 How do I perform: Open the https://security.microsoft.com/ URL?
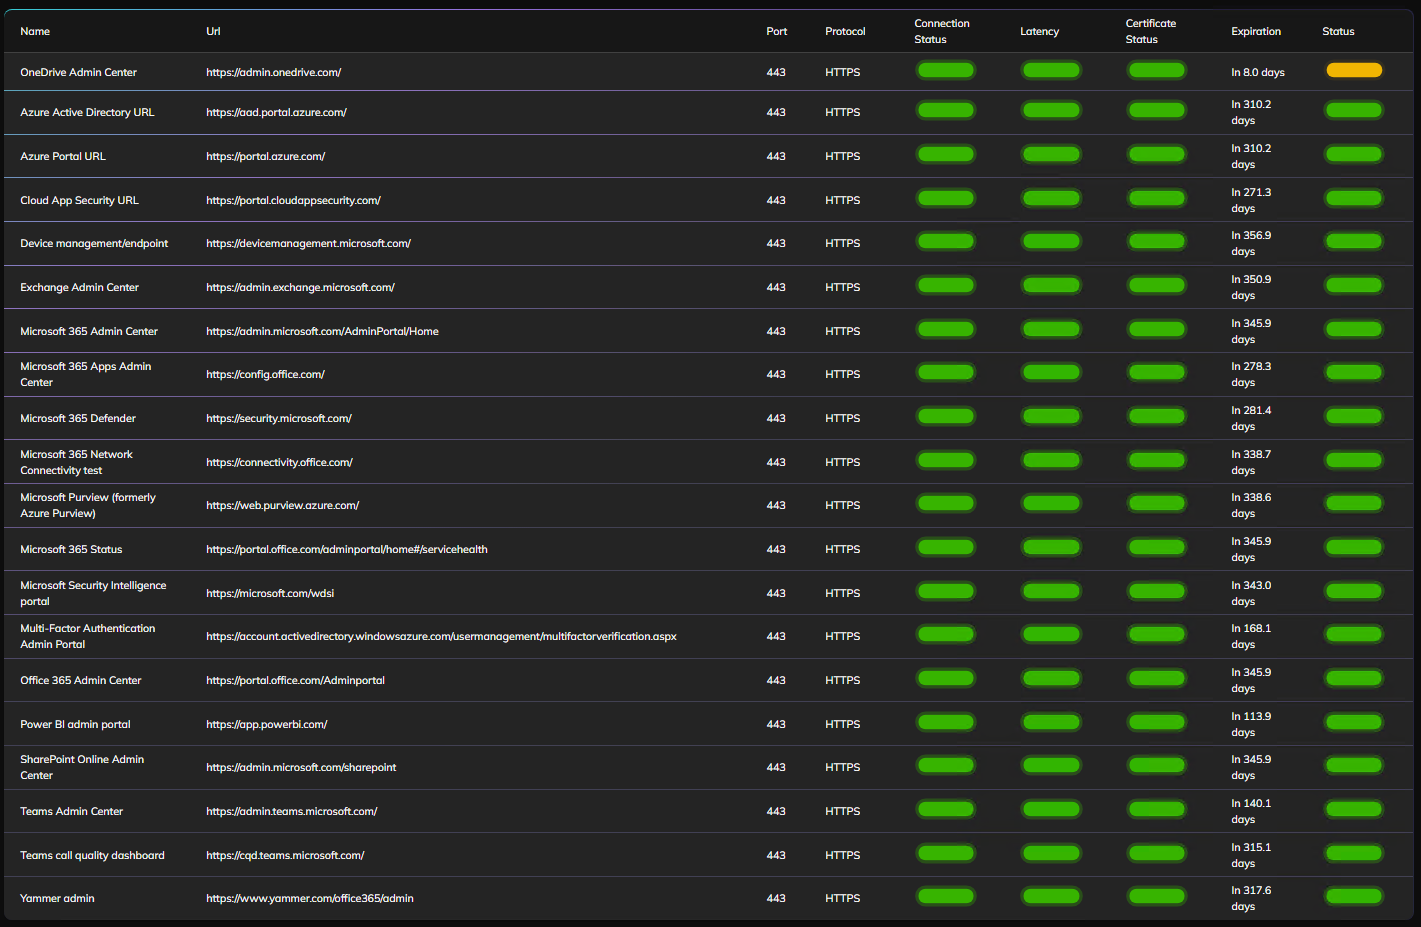[x=279, y=418]
